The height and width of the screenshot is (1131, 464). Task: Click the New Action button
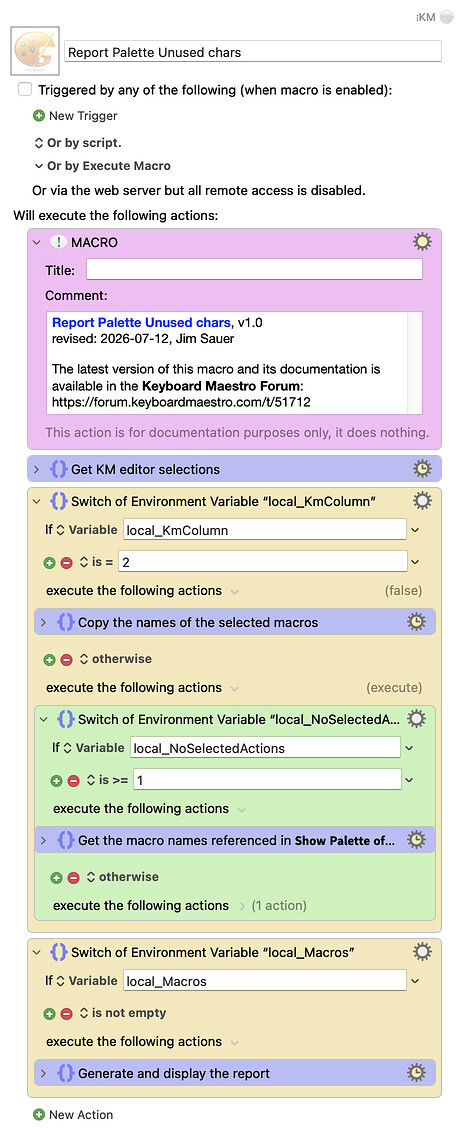[74, 1114]
